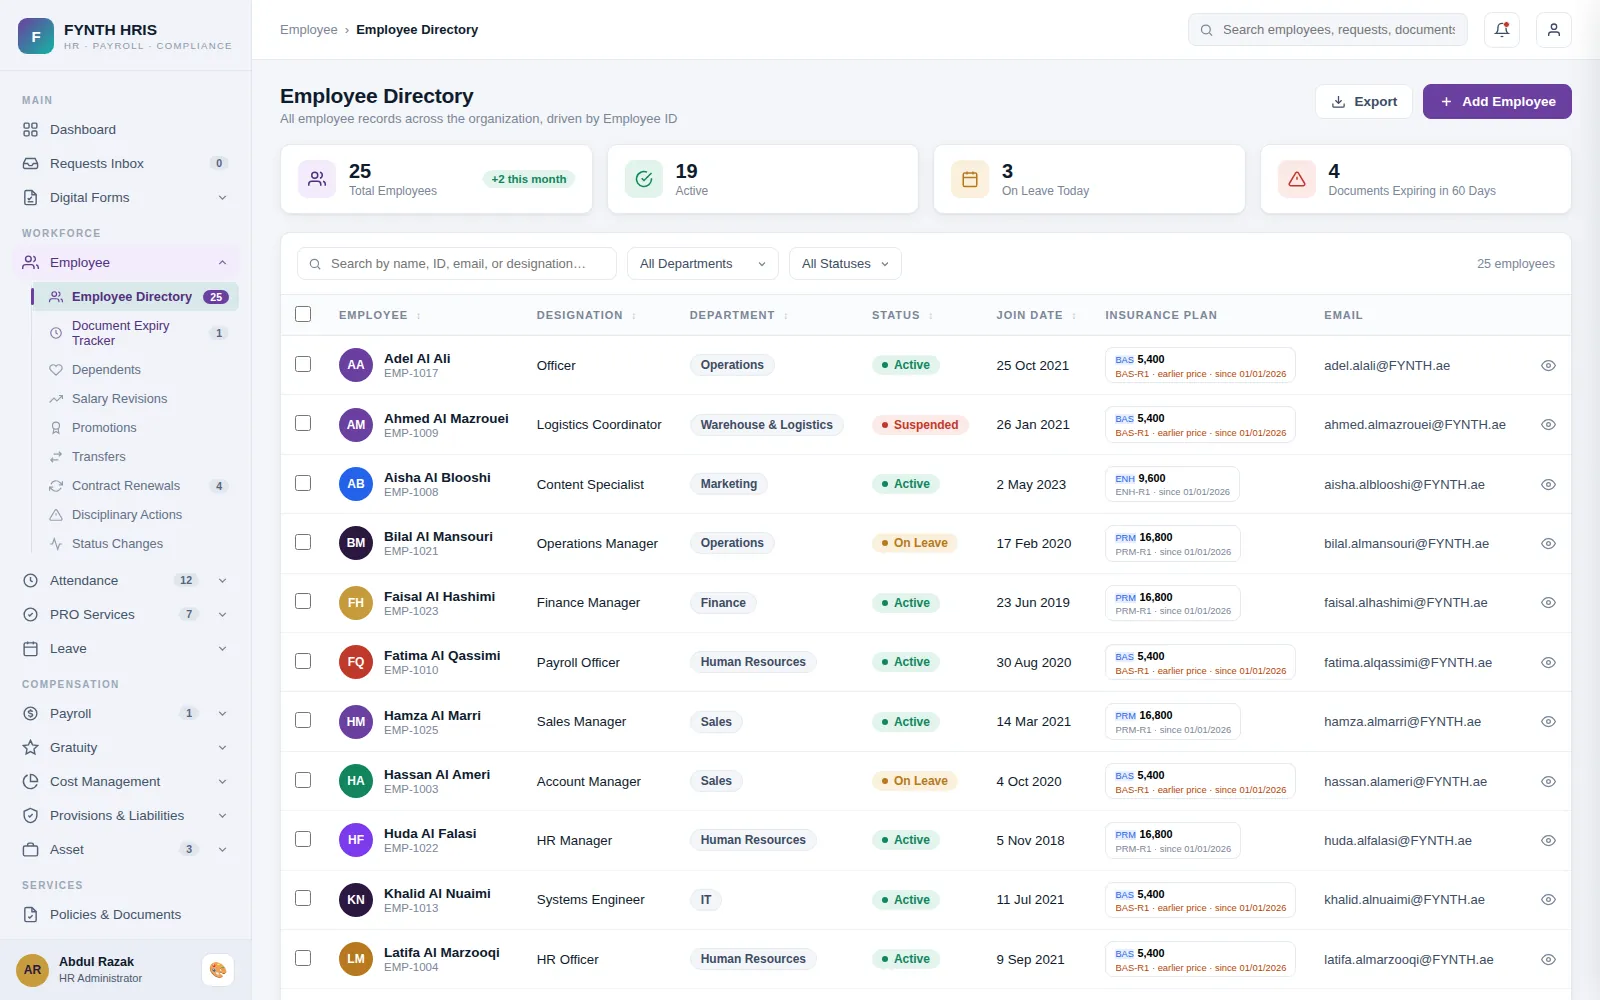
Task: Tick the checkbox for Latifa Al Marzooqi
Action: point(303,958)
